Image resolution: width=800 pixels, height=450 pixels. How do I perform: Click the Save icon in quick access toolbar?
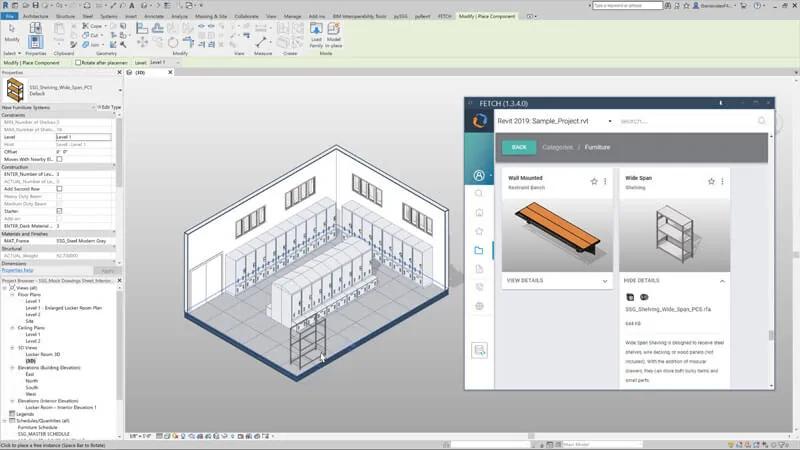pyautogui.click(x=35, y=5)
